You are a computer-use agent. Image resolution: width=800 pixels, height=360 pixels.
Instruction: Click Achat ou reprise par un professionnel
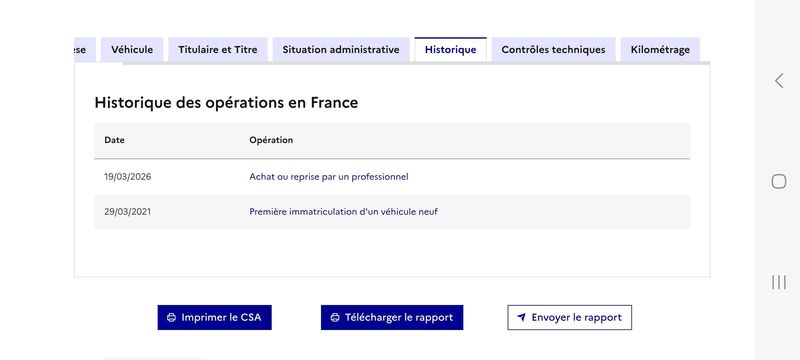pos(329,177)
